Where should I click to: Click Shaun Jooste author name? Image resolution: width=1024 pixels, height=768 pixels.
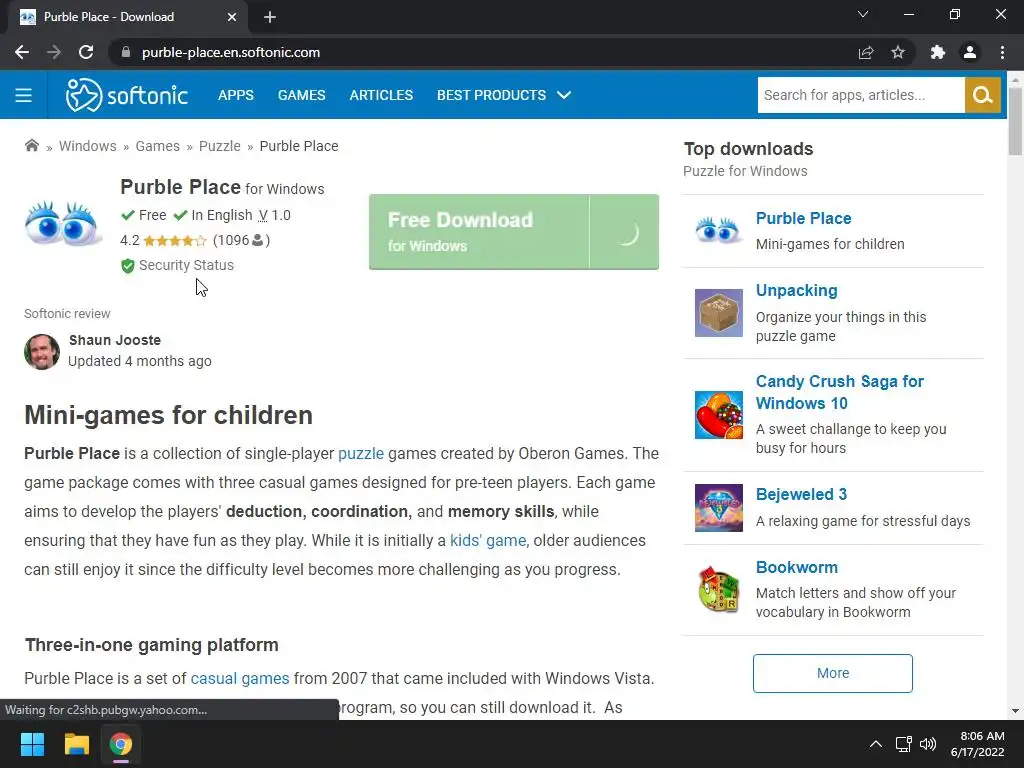[x=115, y=340]
